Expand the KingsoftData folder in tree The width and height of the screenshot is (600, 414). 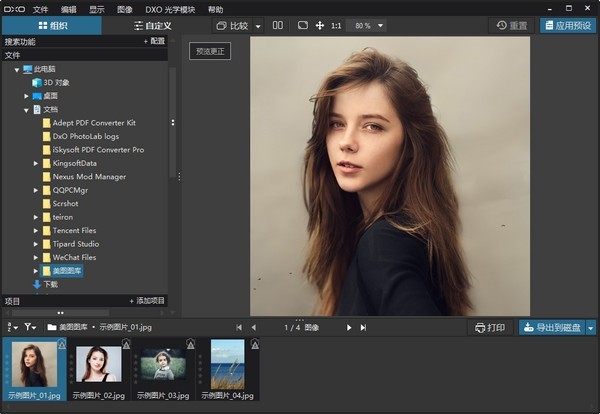[x=36, y=163]
